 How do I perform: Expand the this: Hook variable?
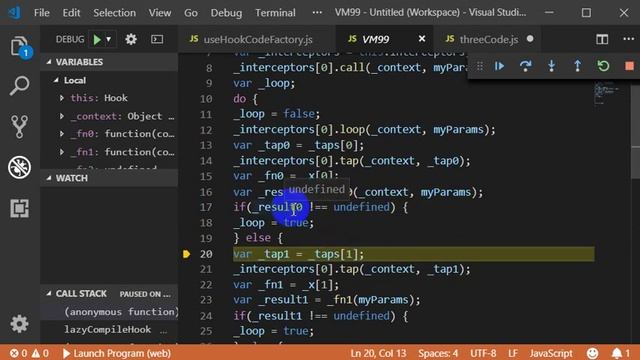click(x=62, y=98)
